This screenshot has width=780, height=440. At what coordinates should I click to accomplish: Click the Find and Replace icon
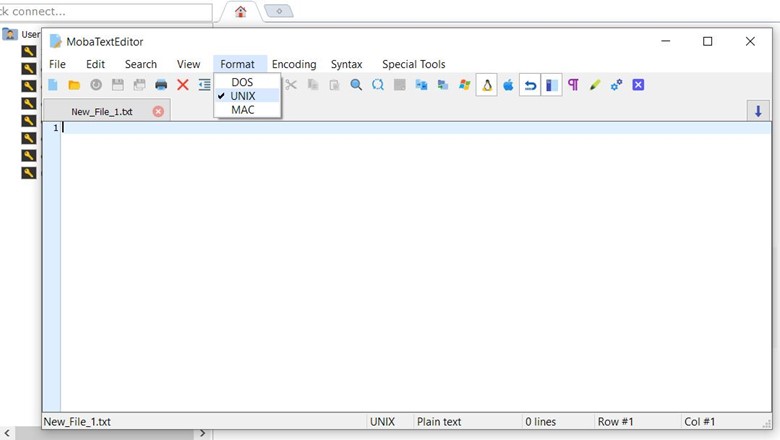[x=378, y=85]
